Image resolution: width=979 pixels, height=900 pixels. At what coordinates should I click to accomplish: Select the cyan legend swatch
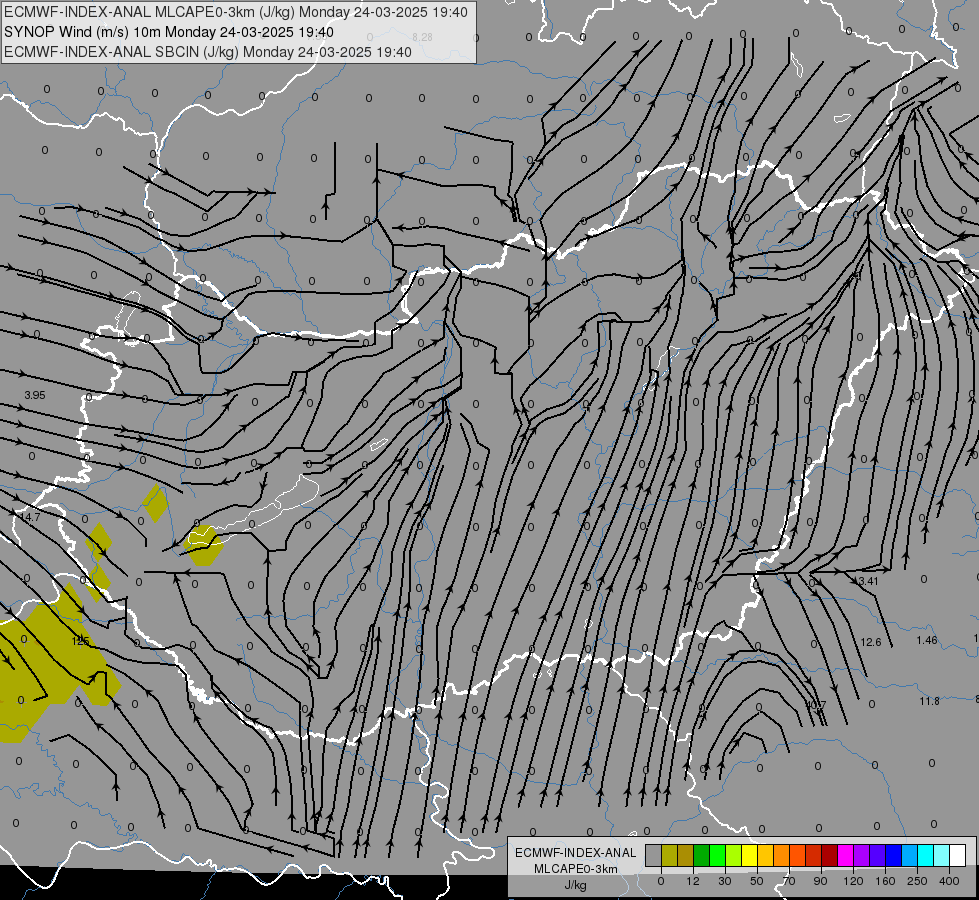(925, 855)
